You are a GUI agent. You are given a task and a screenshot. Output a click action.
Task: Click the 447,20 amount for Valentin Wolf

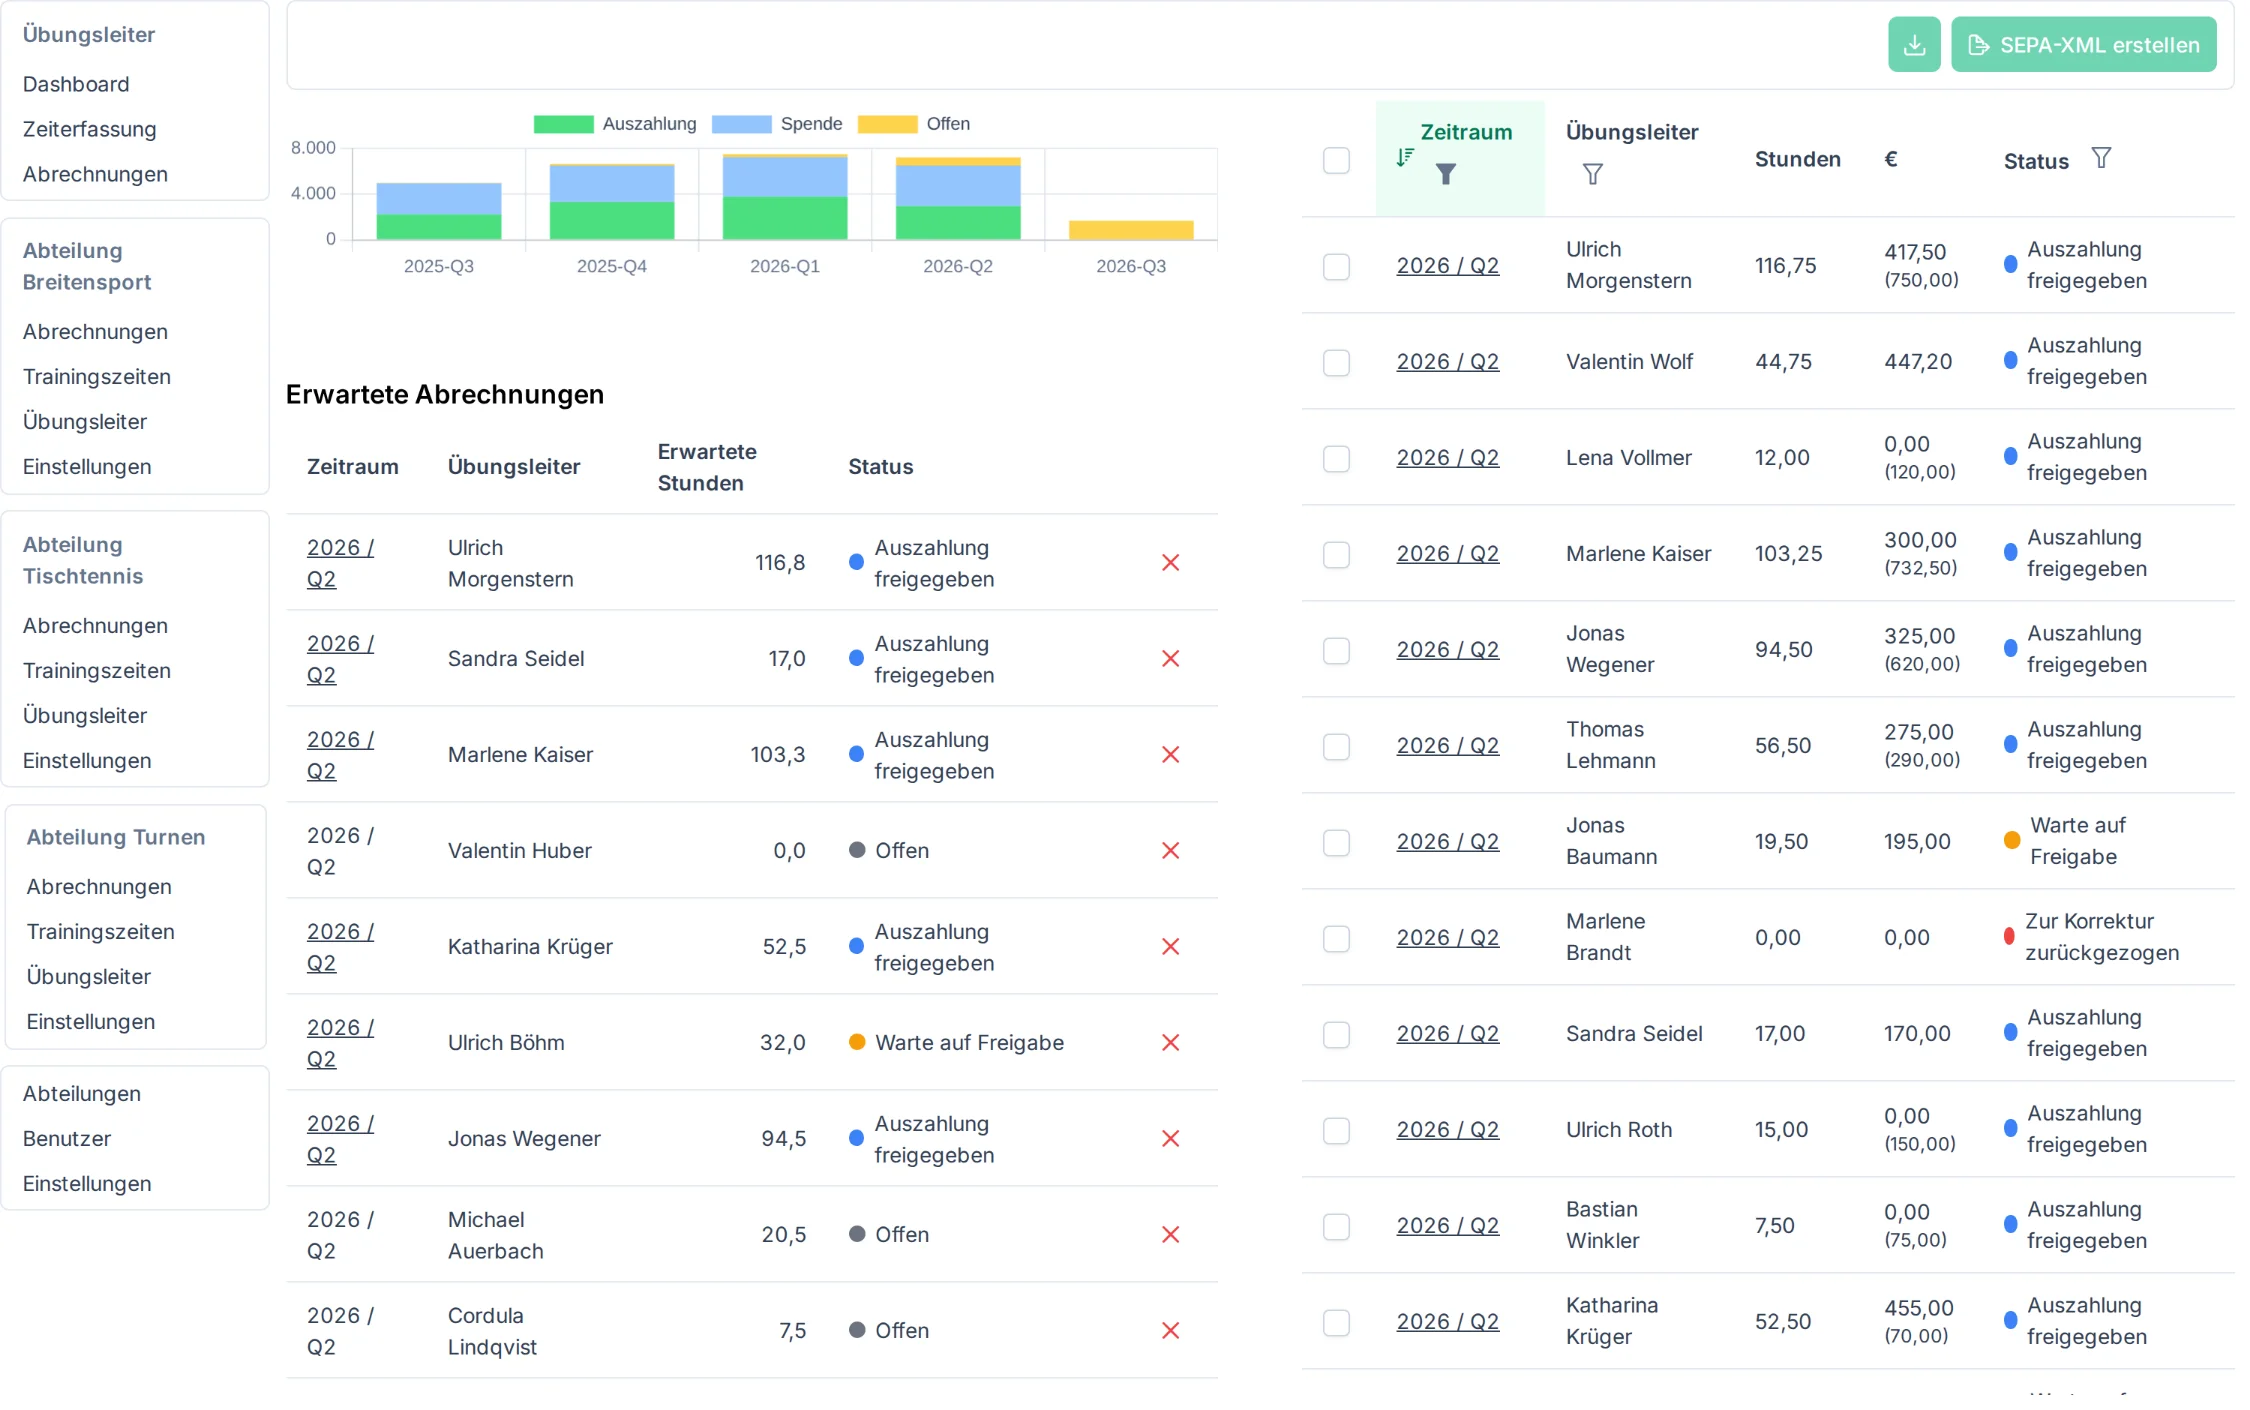tap(1917, 362)
